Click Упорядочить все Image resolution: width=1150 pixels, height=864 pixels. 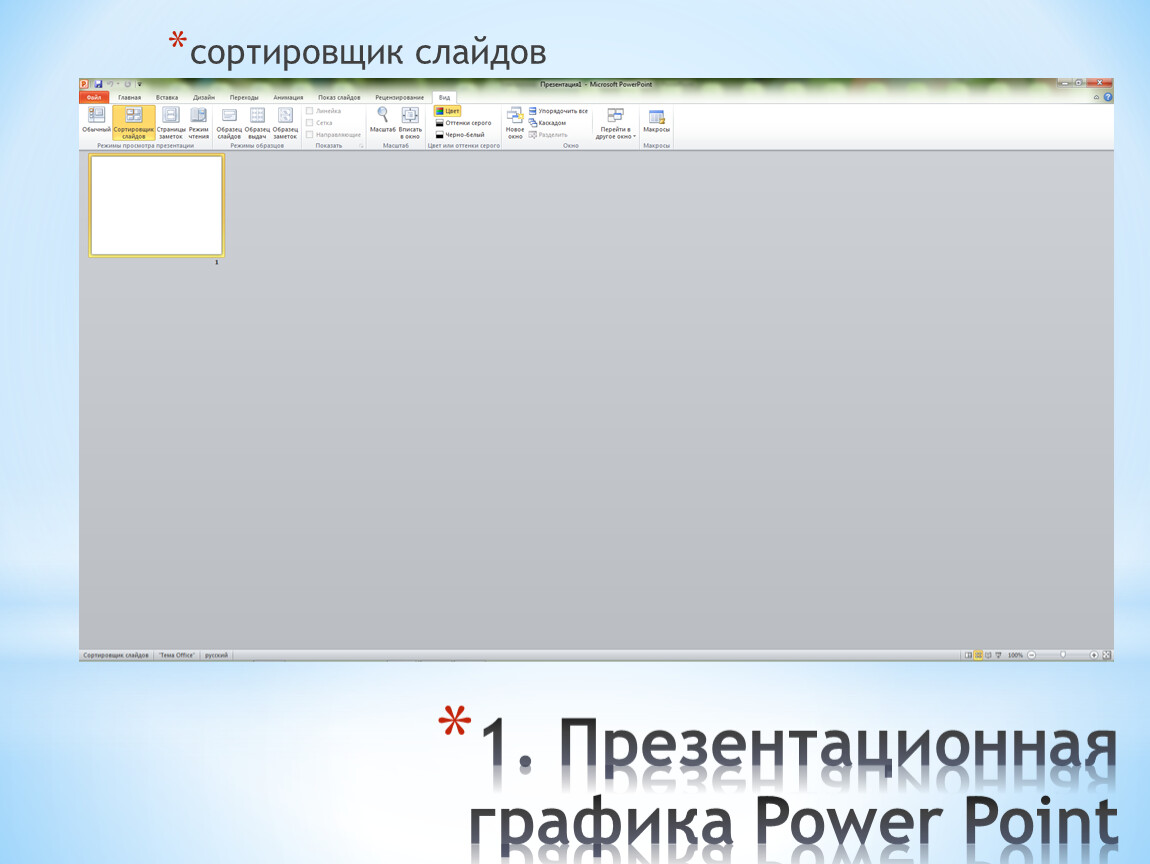558,111
